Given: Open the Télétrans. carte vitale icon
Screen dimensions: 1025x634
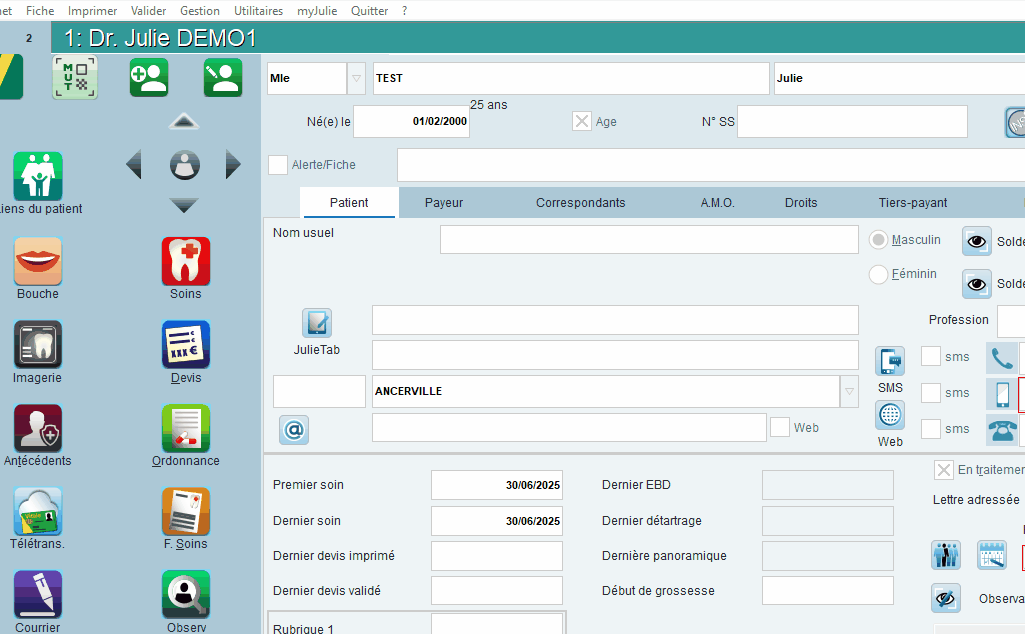Looking at the screenshot, I should coord(38,512).
